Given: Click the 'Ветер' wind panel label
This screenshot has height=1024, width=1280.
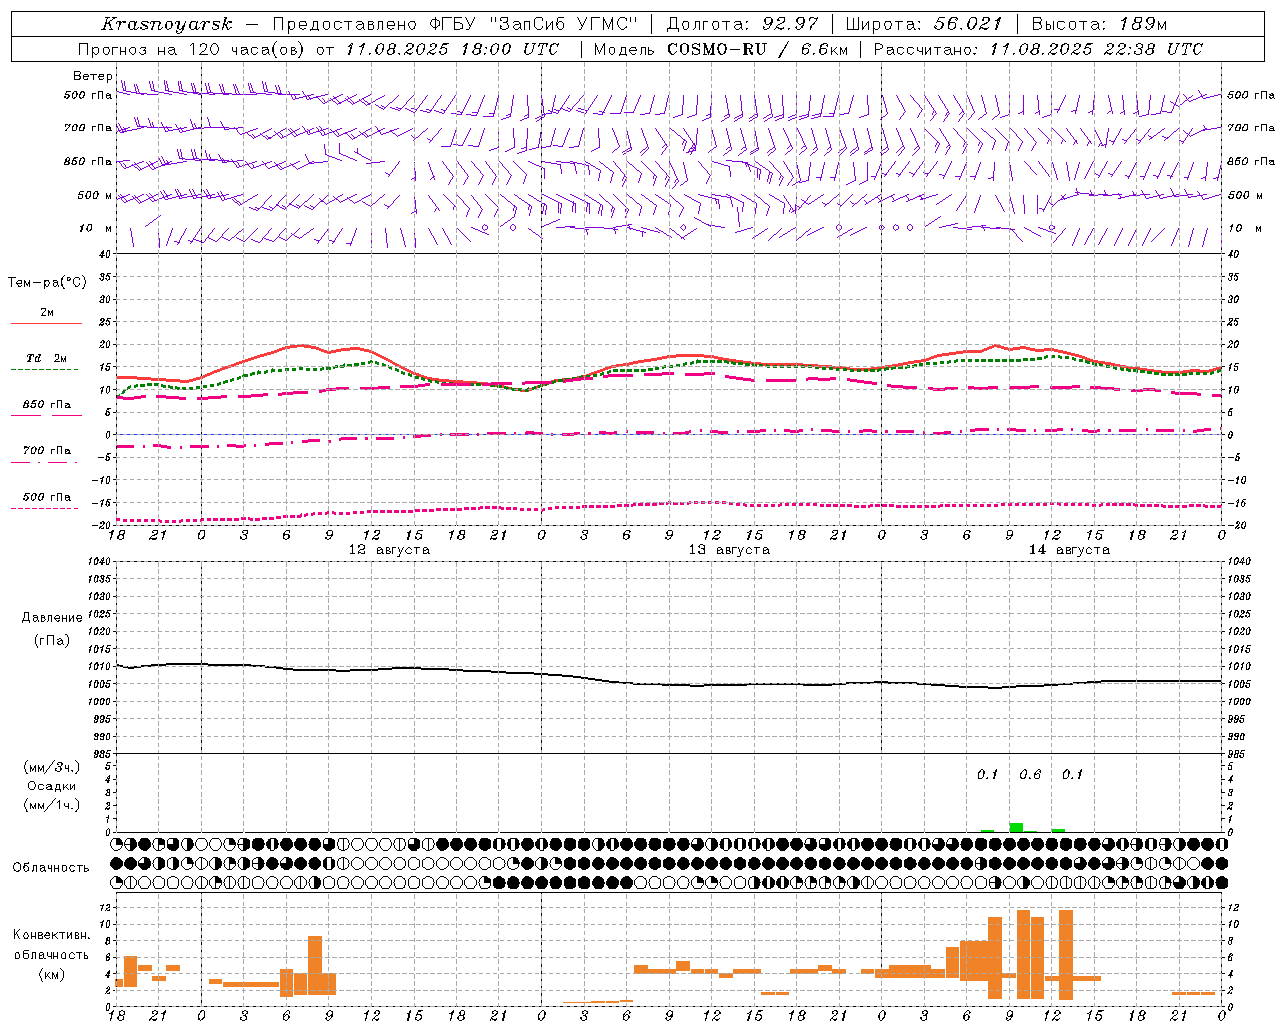Looking at the screenshot, I should point(93,76).
